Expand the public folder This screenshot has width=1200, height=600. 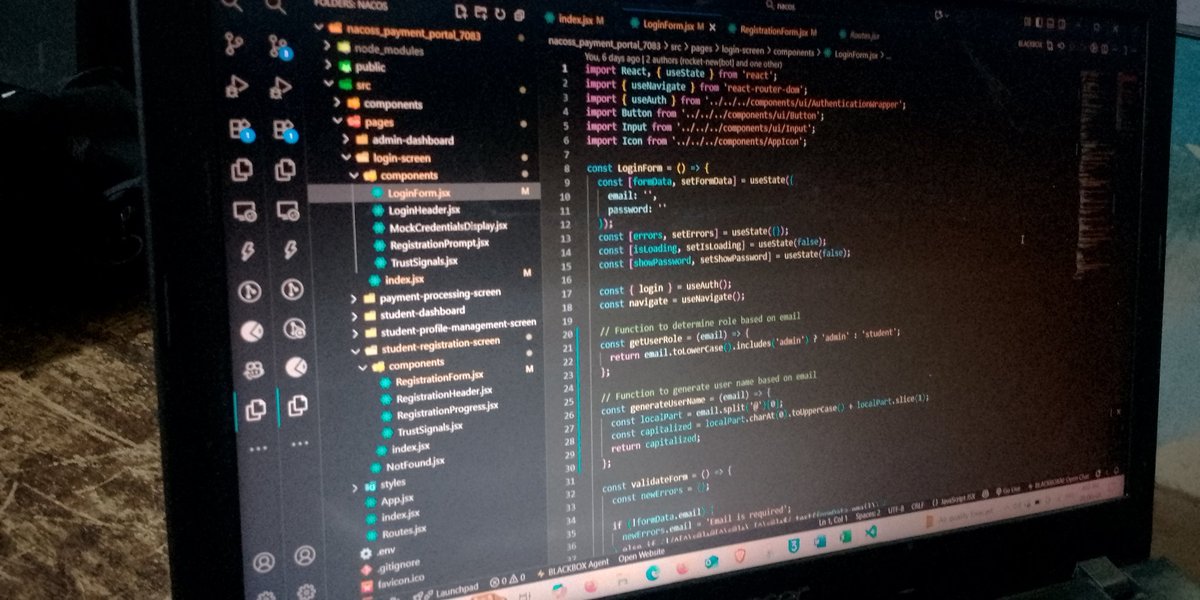click(x=329, y=66)
